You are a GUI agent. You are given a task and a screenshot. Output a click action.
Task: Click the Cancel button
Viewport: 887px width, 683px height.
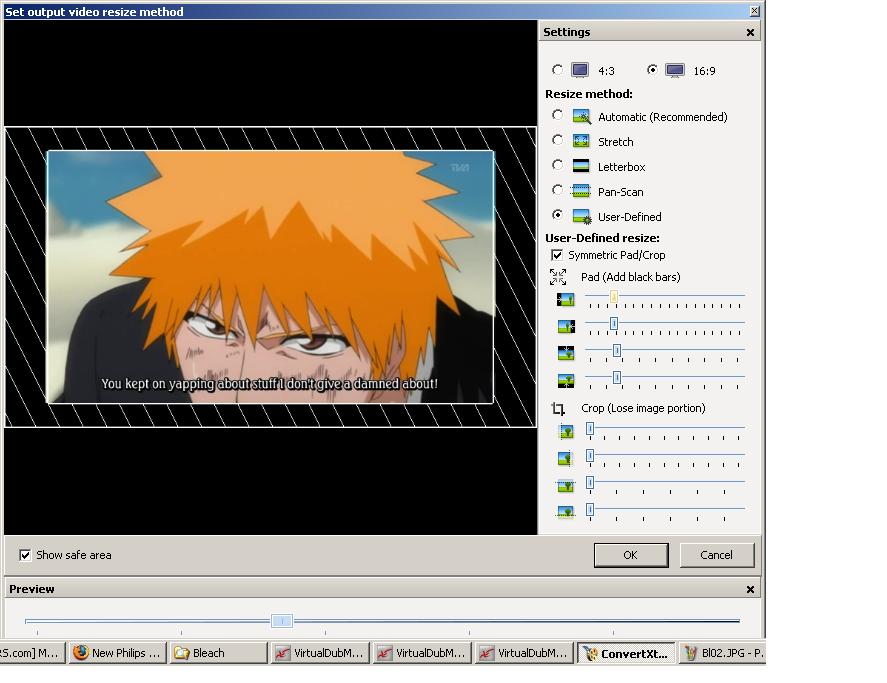point(716,555)
